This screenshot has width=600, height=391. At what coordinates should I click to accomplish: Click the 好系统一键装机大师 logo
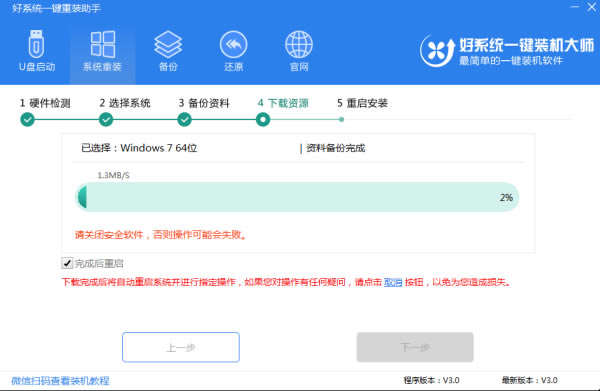point(506,51)
